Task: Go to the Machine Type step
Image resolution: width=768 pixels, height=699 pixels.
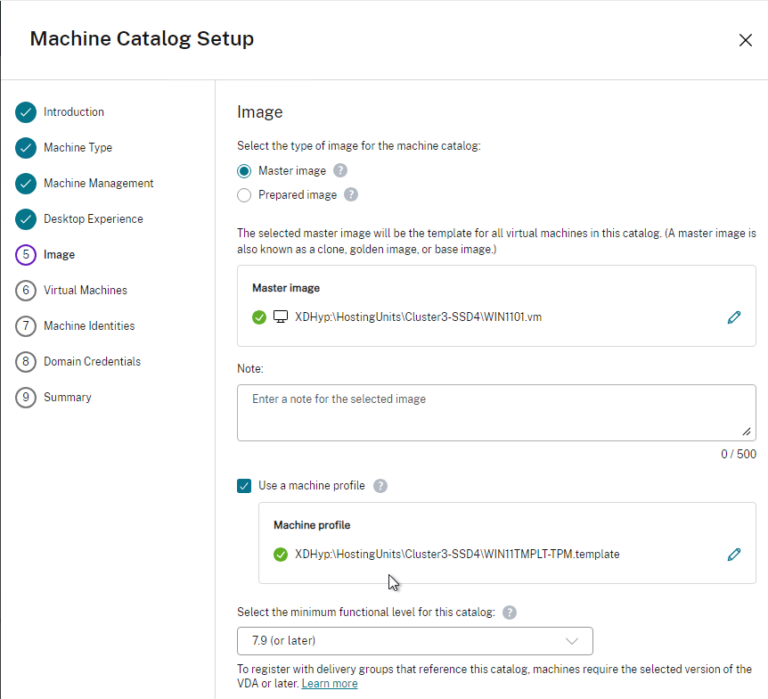Action: click(77, 148)
